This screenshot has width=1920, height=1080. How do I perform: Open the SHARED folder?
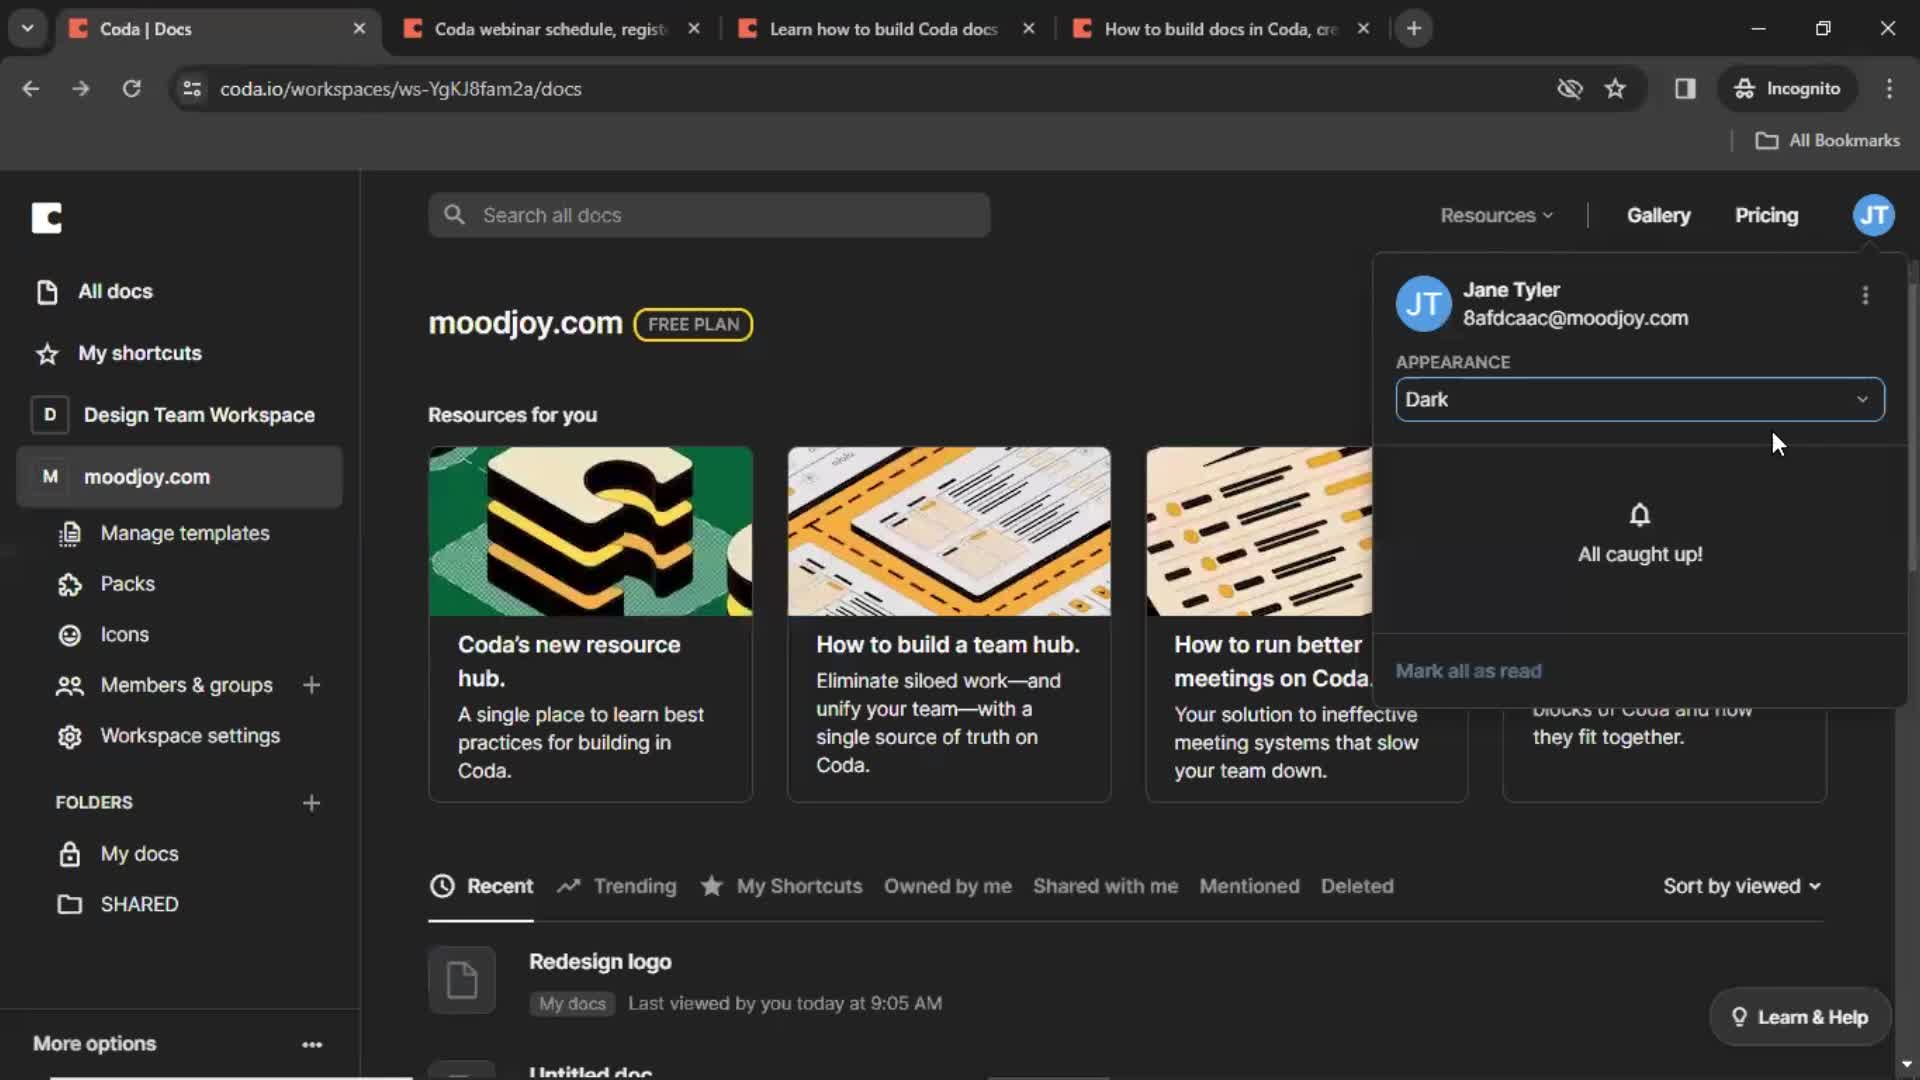point(139,904)
